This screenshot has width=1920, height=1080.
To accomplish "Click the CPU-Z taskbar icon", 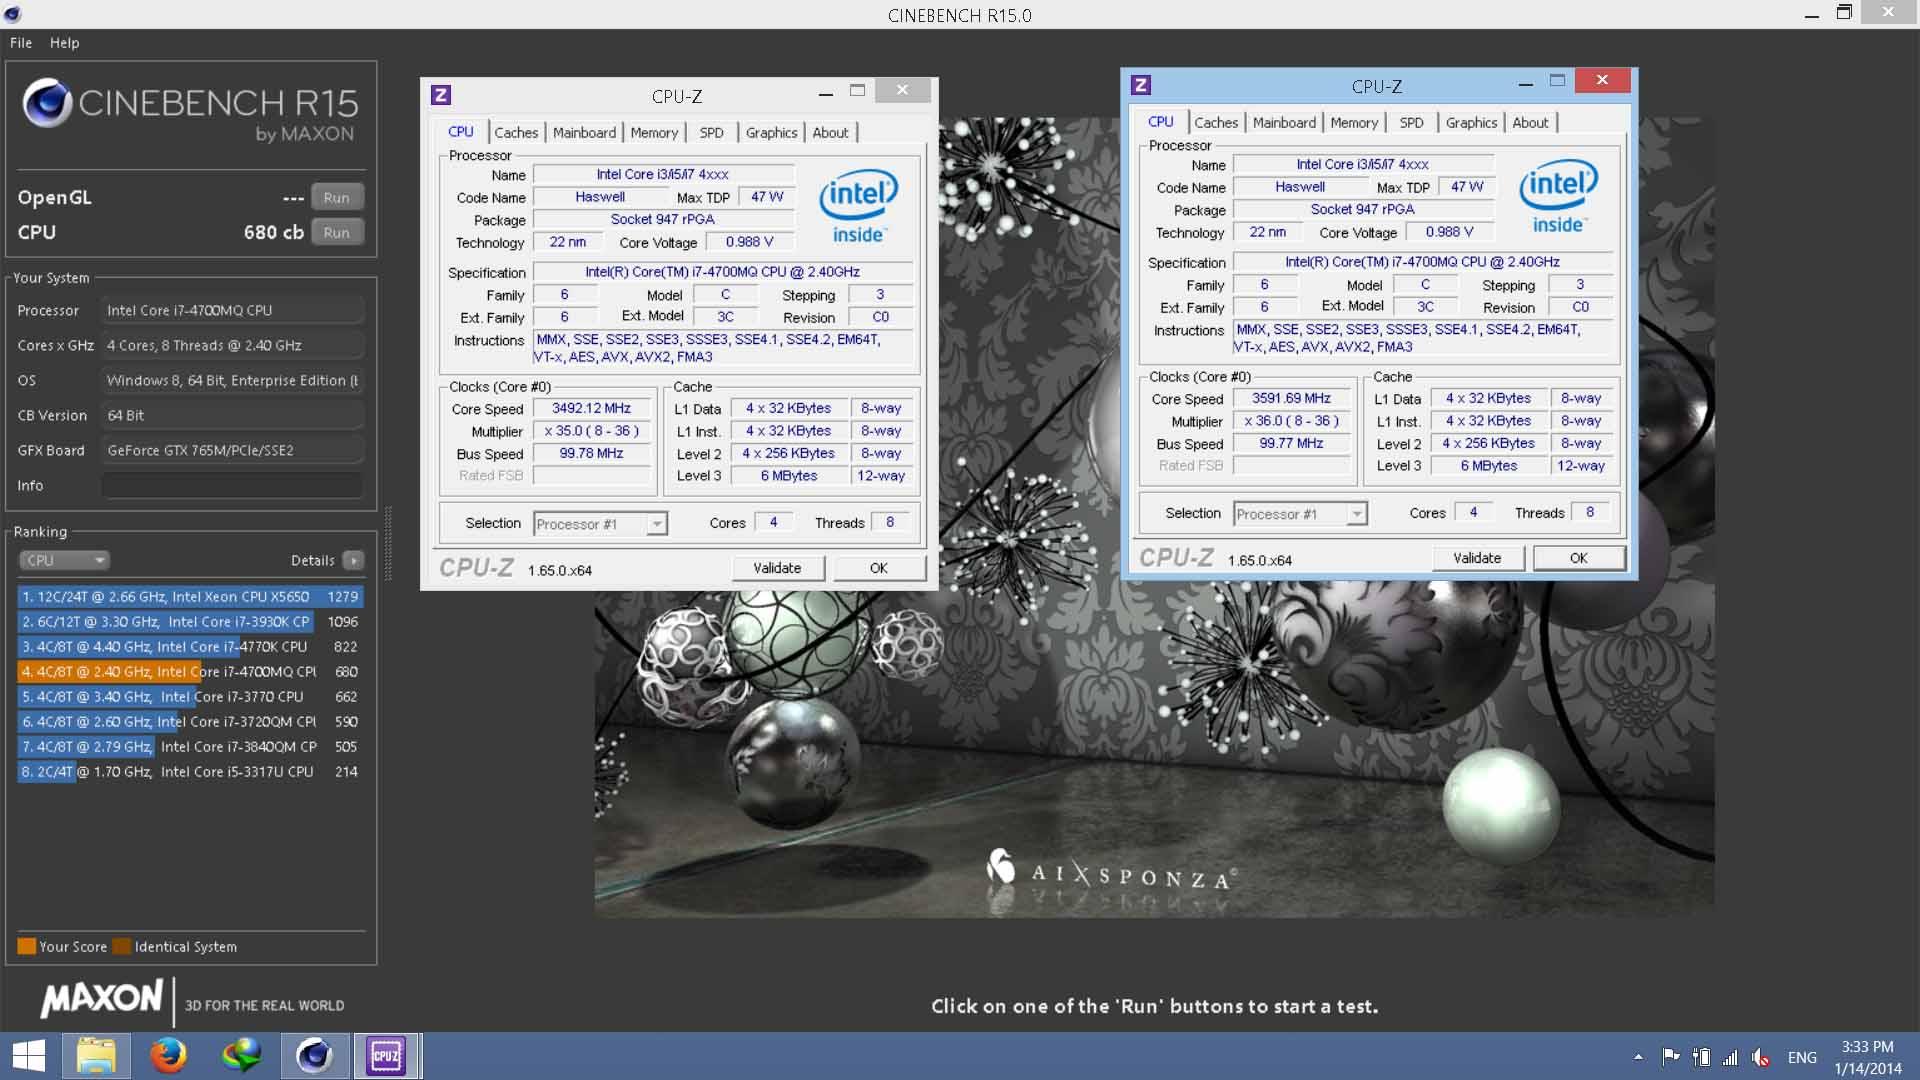I will (386, 1056).
